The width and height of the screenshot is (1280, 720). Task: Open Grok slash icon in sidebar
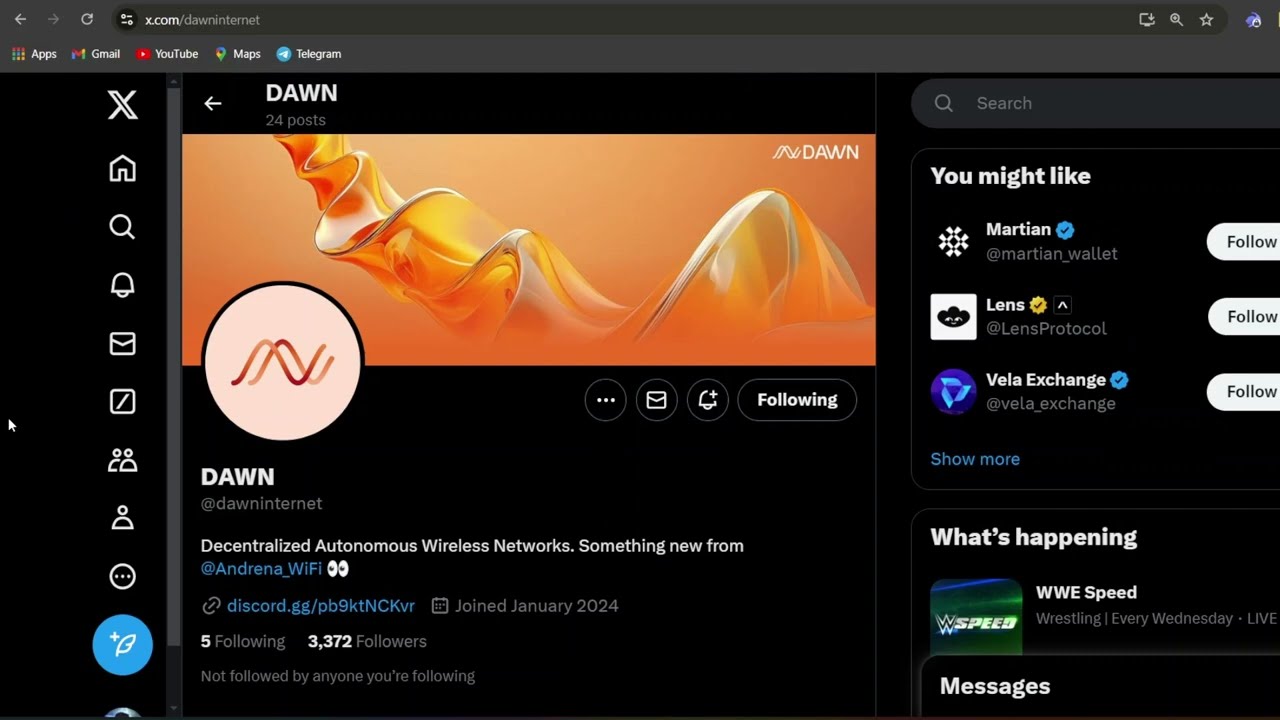click(122, 402)
